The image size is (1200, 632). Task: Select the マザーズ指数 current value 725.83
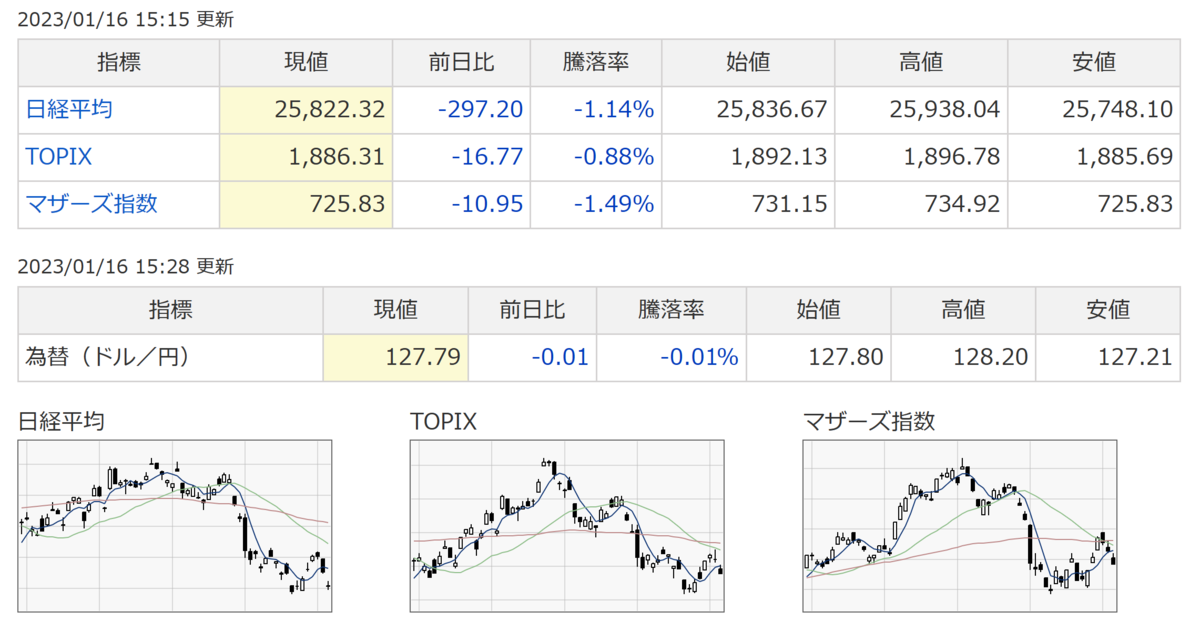[349, 204]
